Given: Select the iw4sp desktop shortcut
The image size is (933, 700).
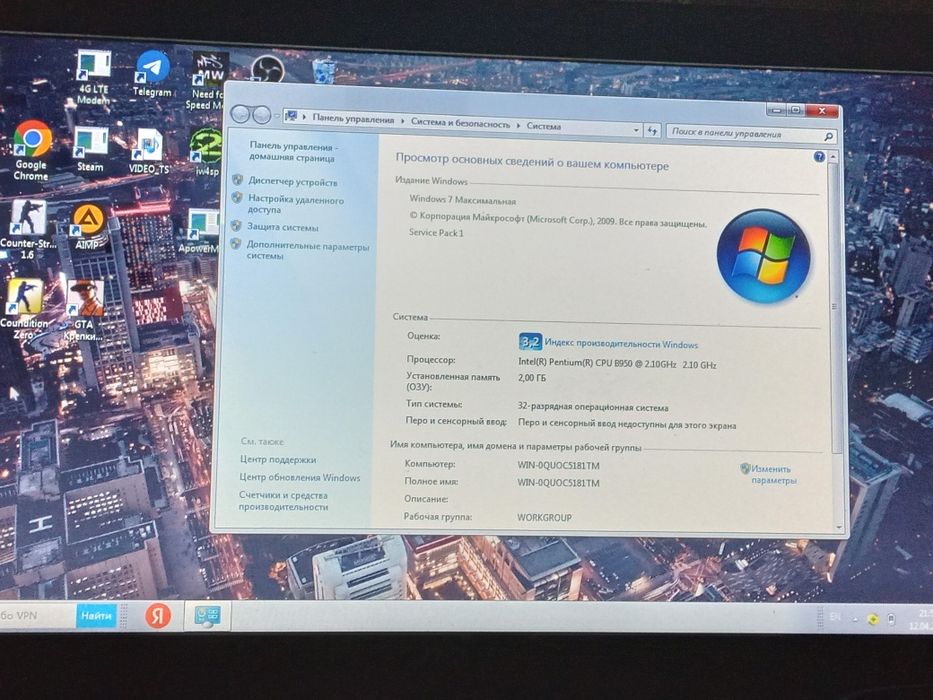Looking at the screenshot, I should coord(206,153).
